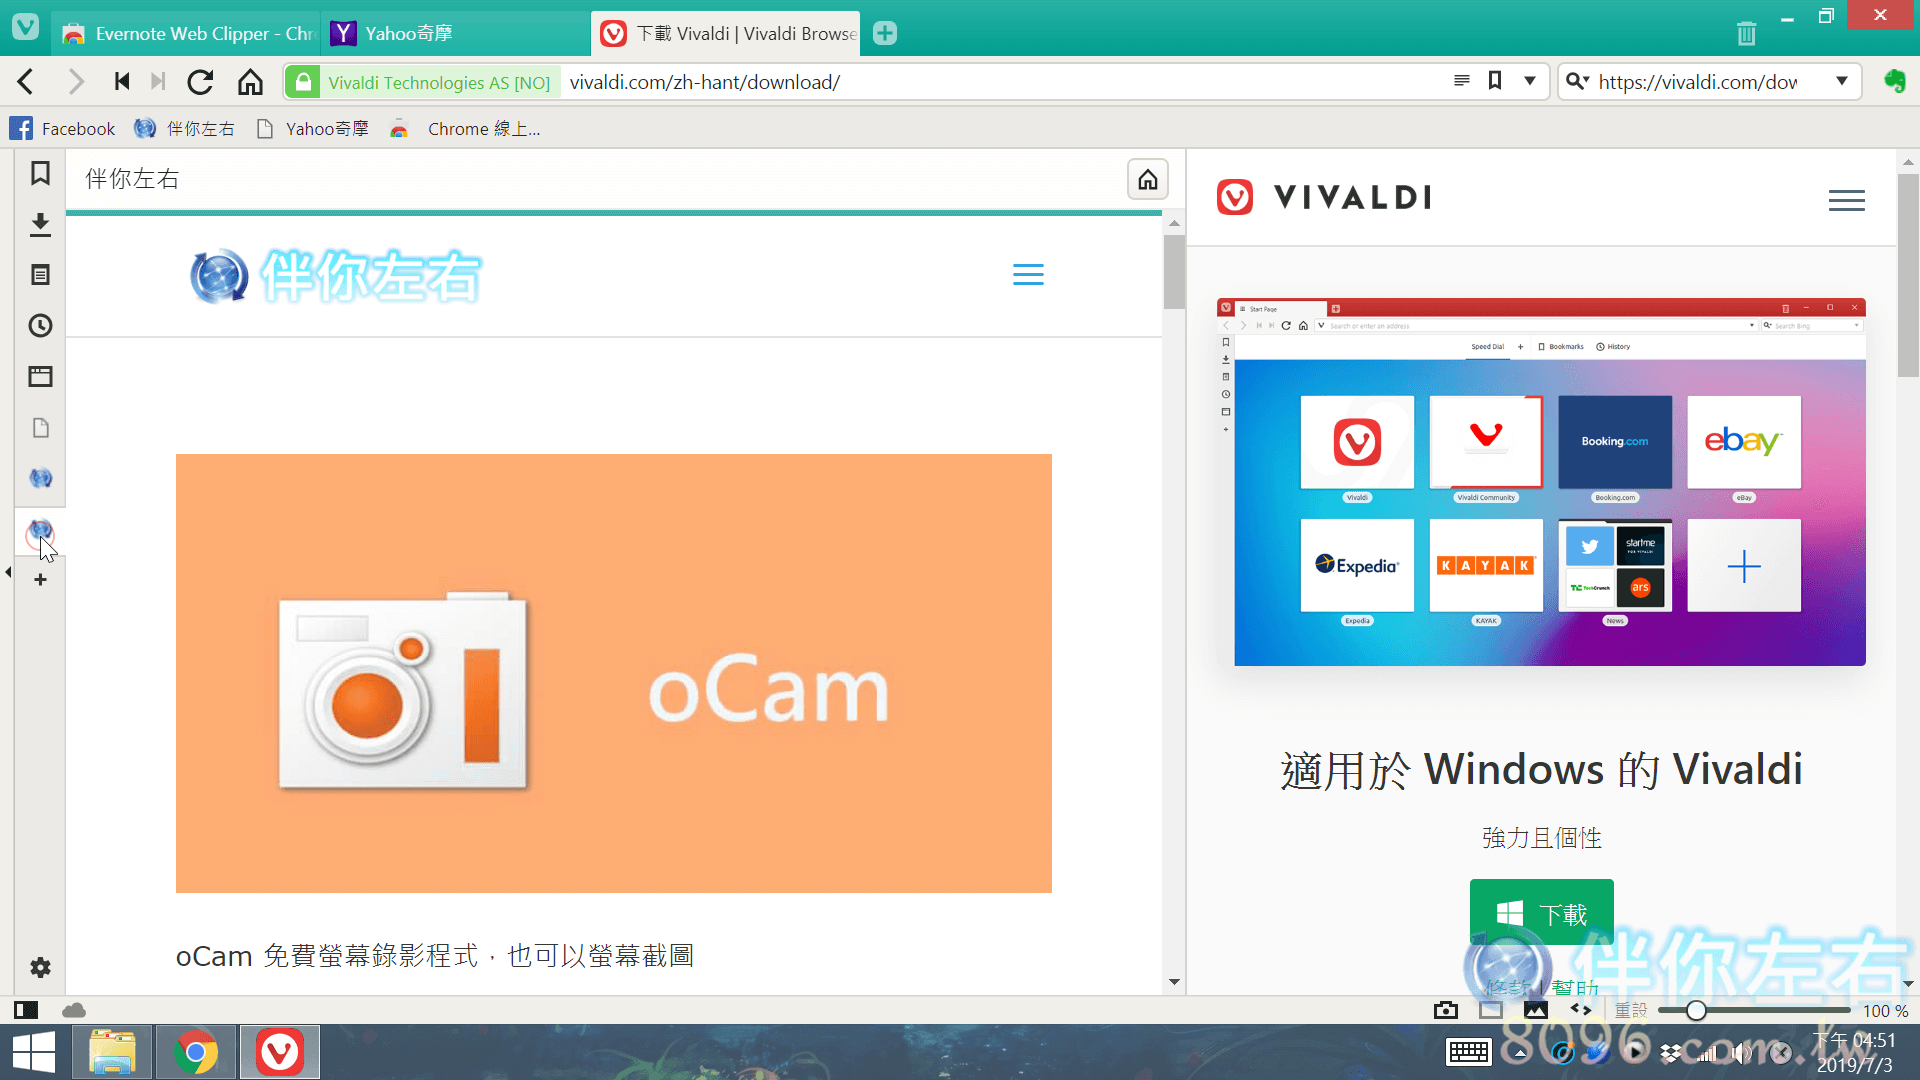1920x1080 pixels.
Task: Open the oCam 免費螢幕錄影程式 article title
Action: (434, 956)
